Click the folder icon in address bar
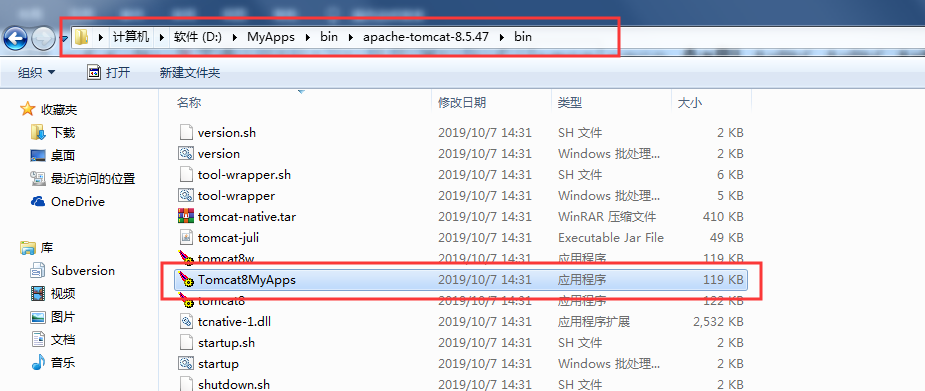925x391 pixels. pyautogui.click(x=81, y=37)
